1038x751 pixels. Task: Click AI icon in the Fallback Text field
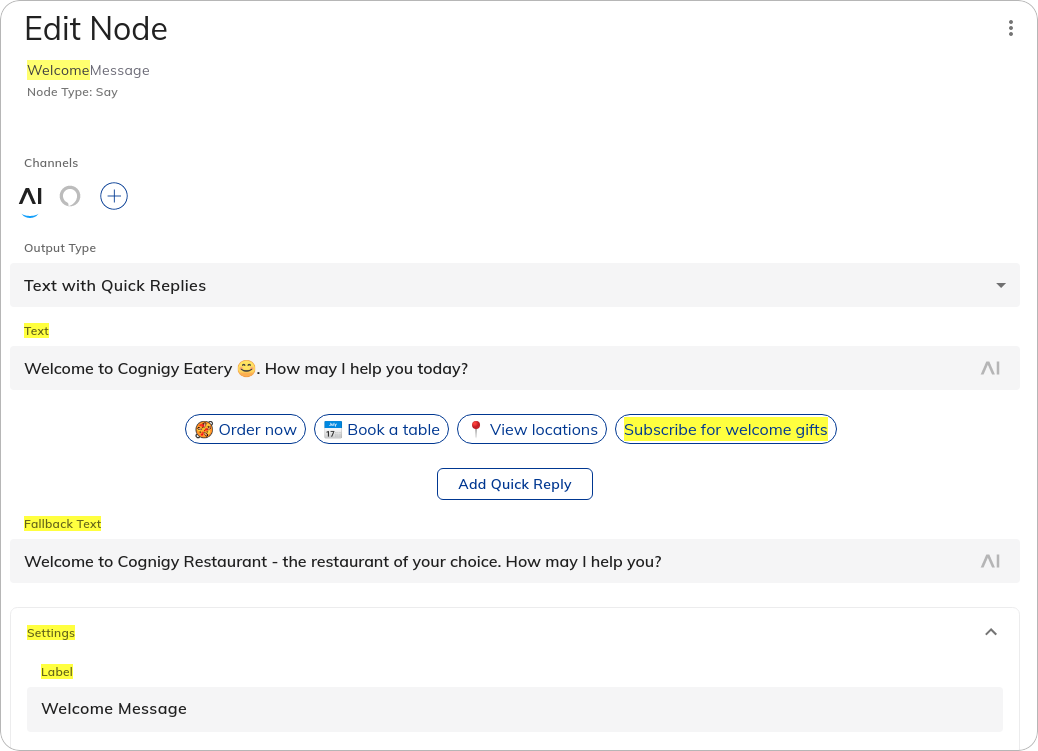990,561
